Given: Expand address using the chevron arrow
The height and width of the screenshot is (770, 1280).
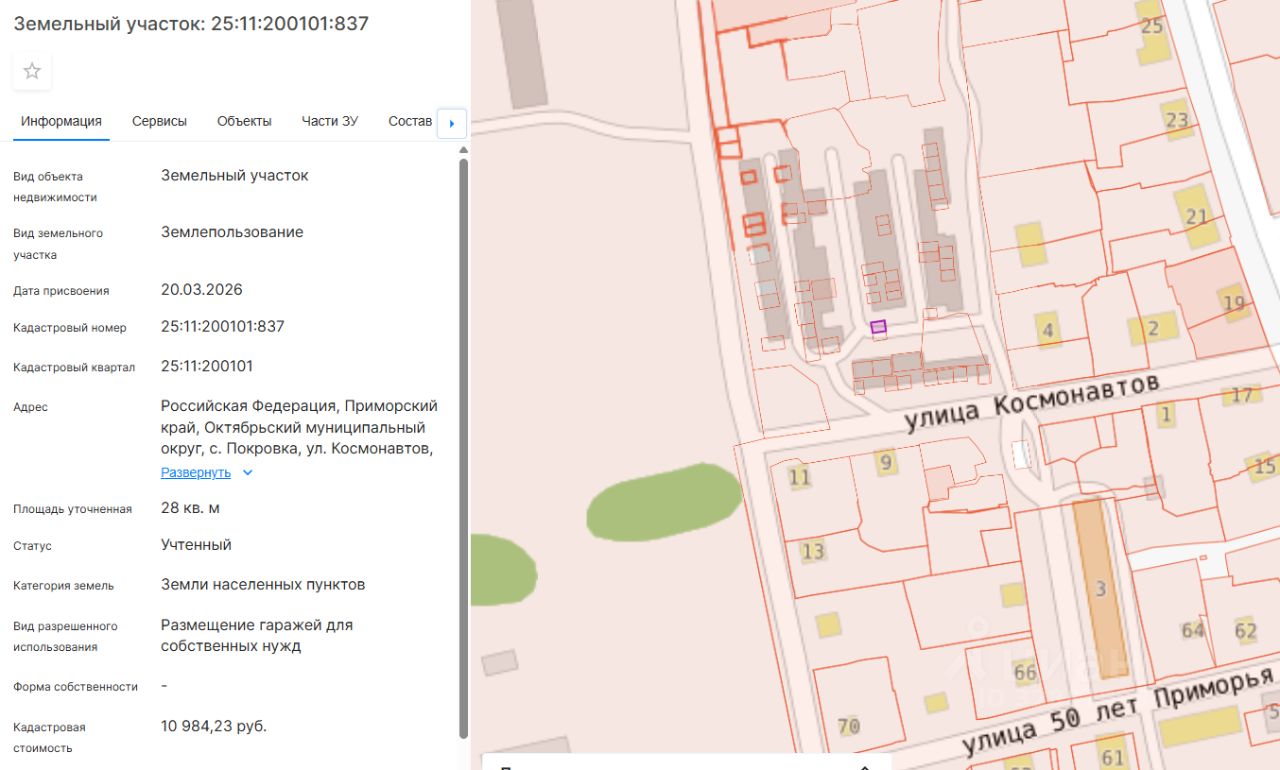Looking at the screenshot, I should [x=248, y=473].
